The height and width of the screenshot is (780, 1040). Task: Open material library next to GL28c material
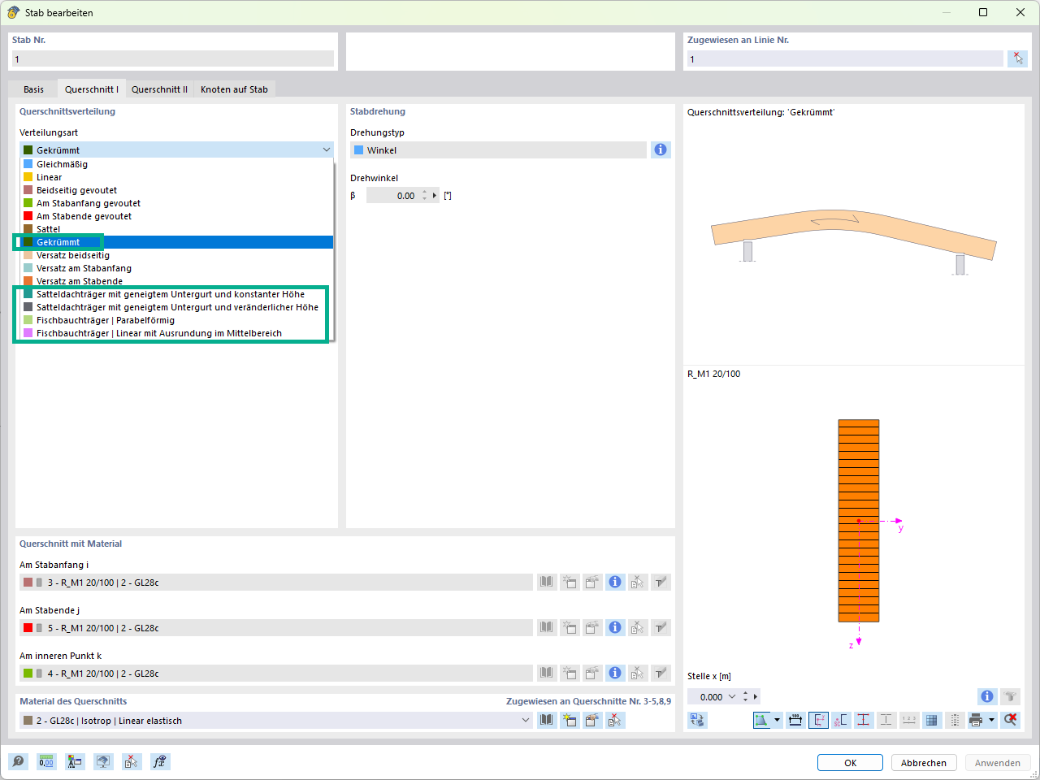pos(547,720)
